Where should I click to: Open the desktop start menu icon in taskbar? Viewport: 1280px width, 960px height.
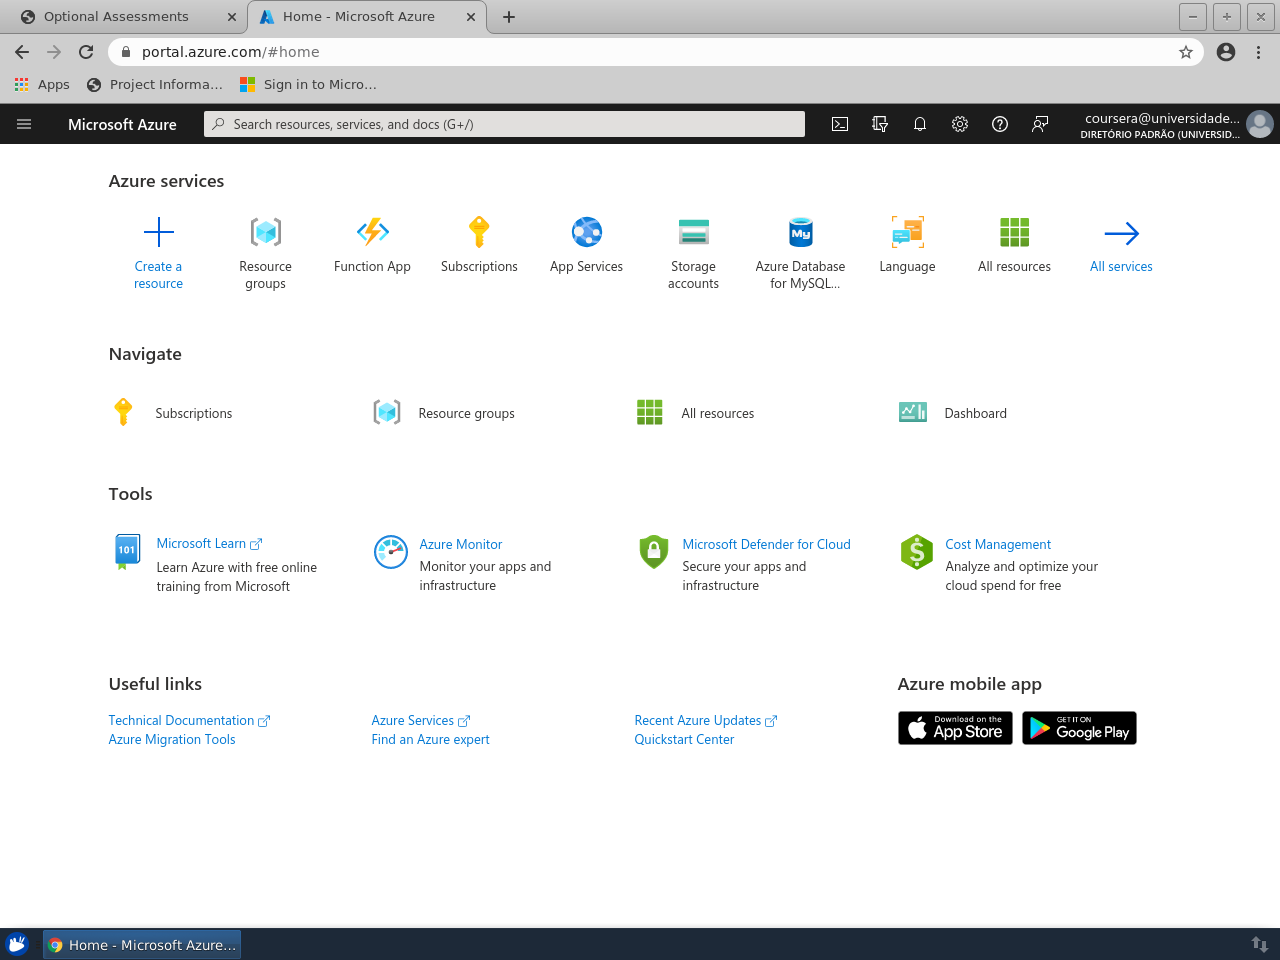(x=17, y=944)
